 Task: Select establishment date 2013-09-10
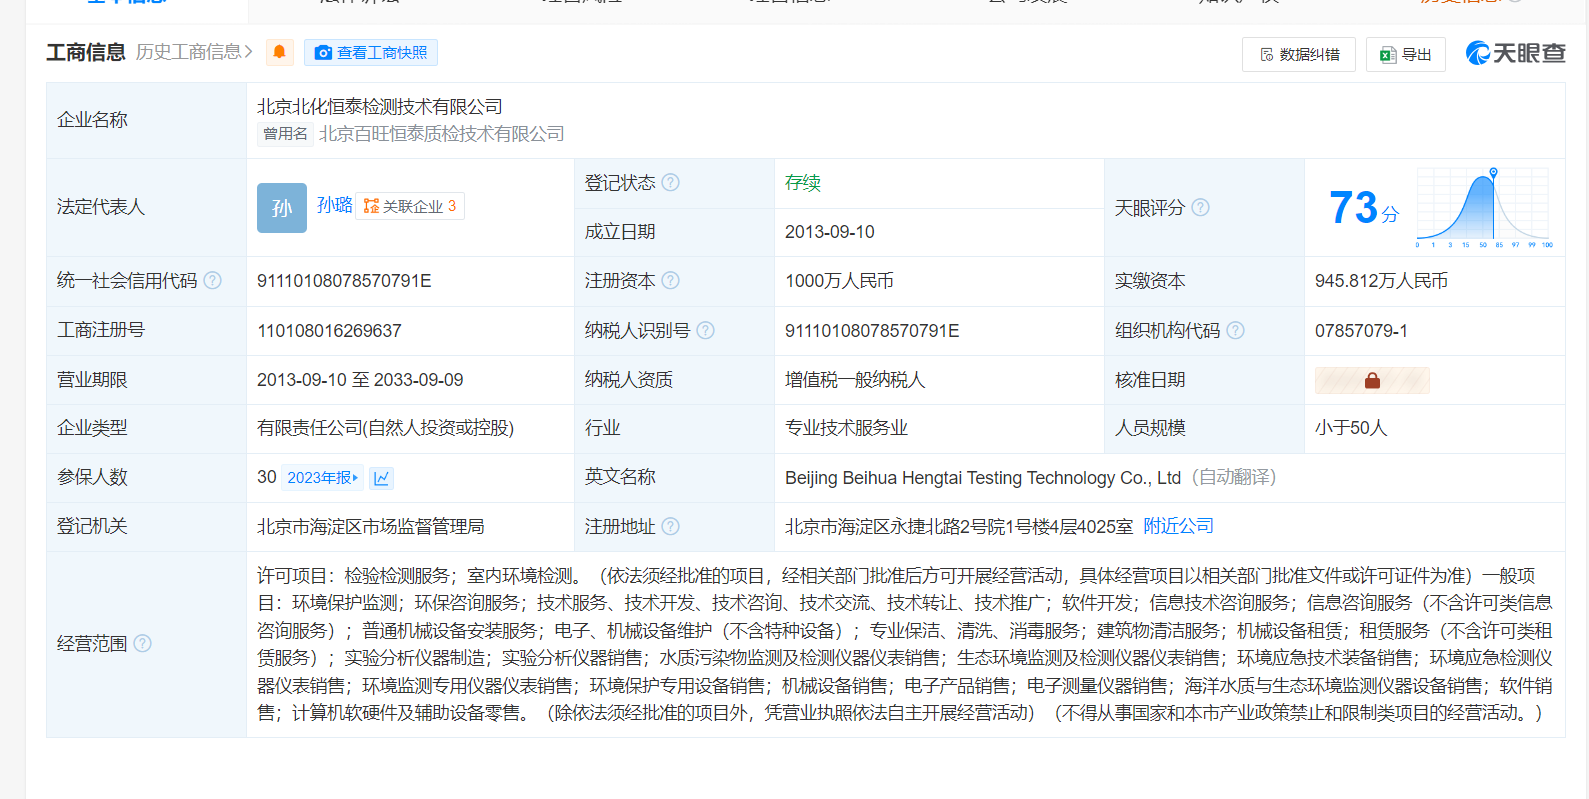830,232
